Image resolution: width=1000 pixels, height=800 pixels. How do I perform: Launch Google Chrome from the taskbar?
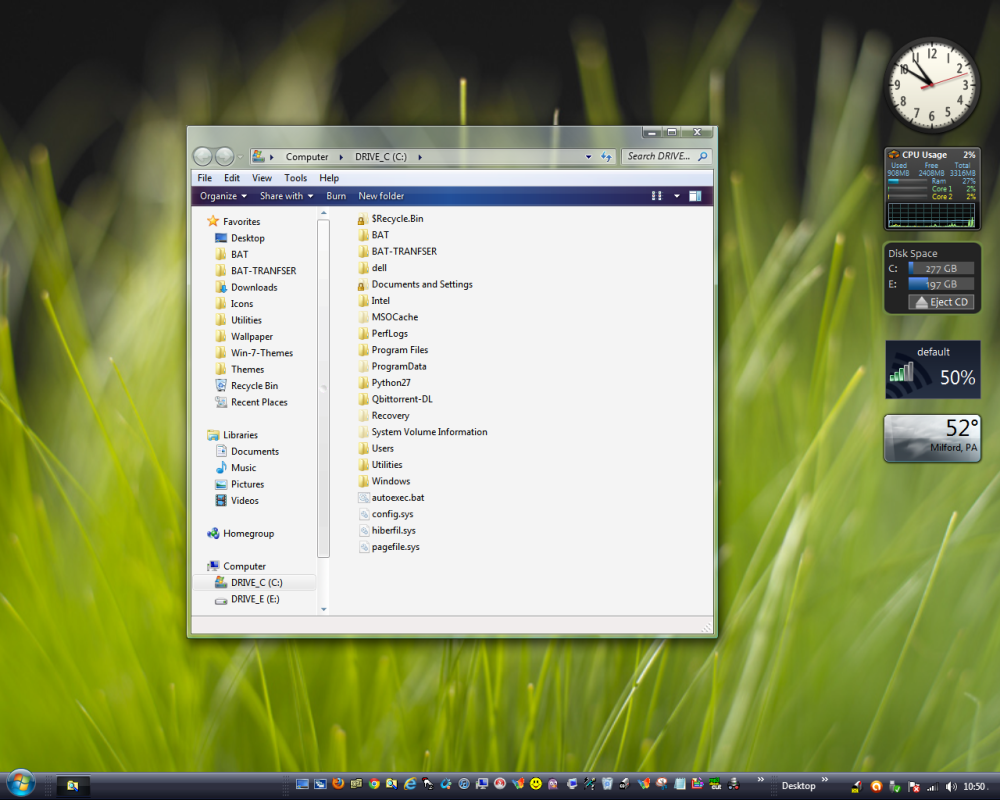373,784
